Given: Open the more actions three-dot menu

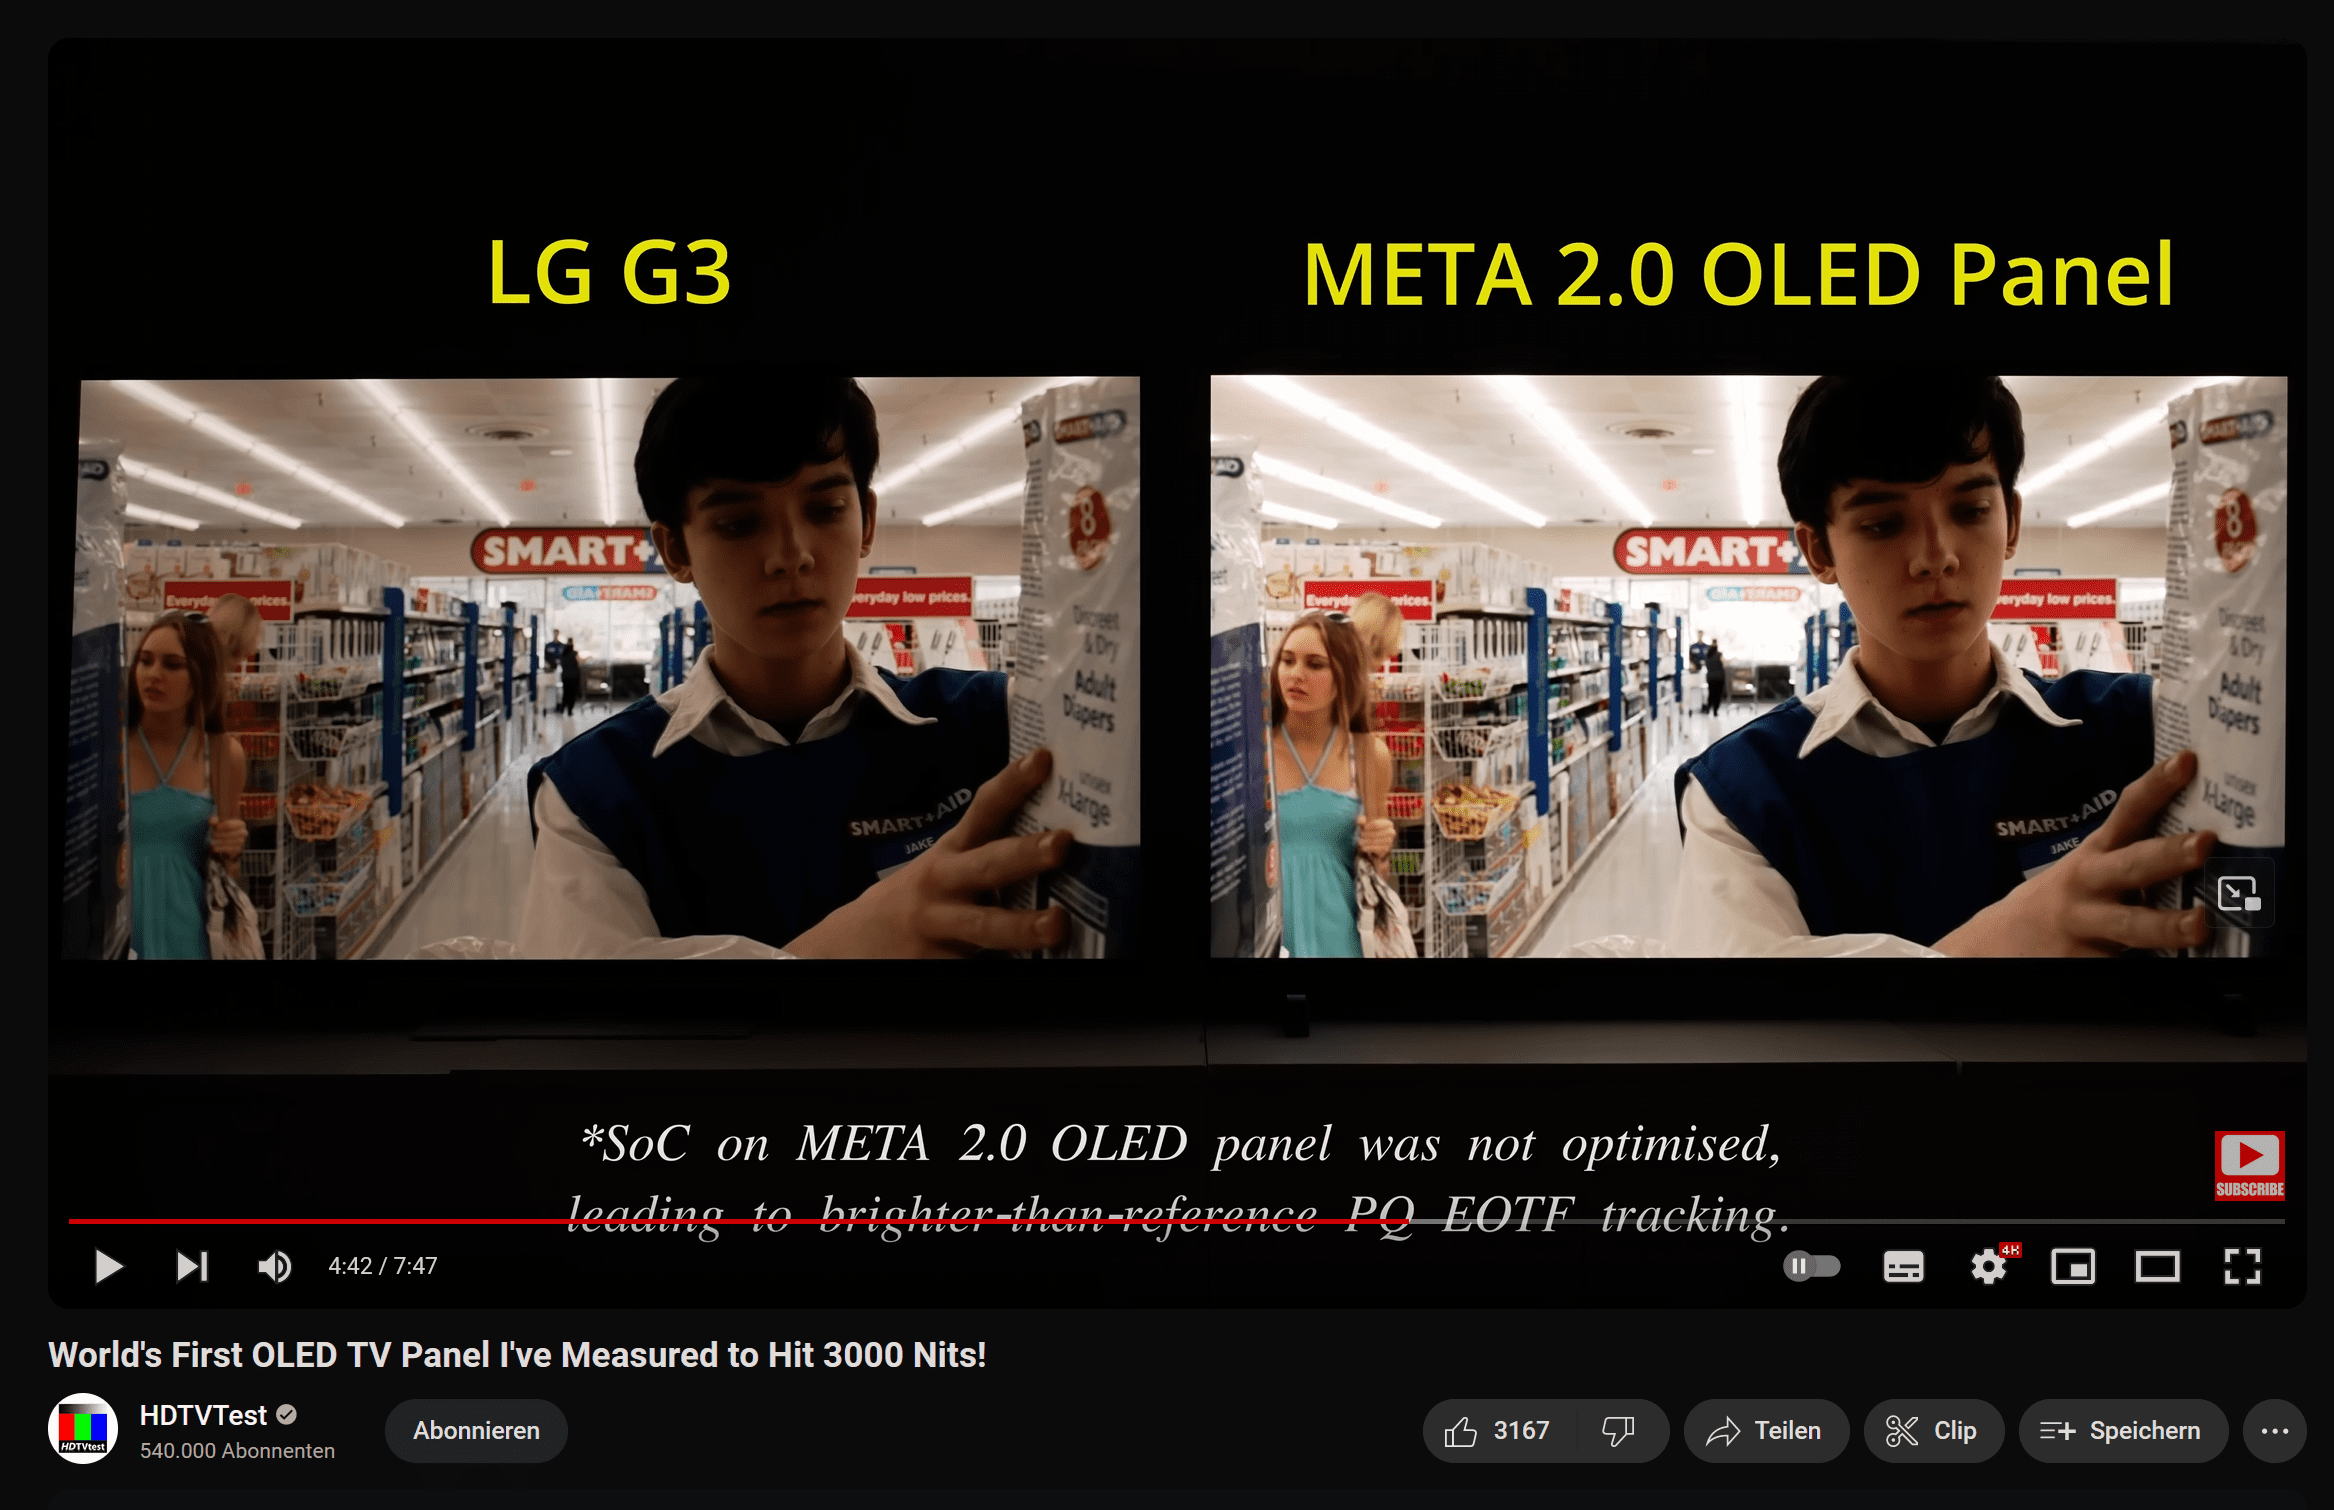Looking at the screenshot, I should tap(2275, 1431).
